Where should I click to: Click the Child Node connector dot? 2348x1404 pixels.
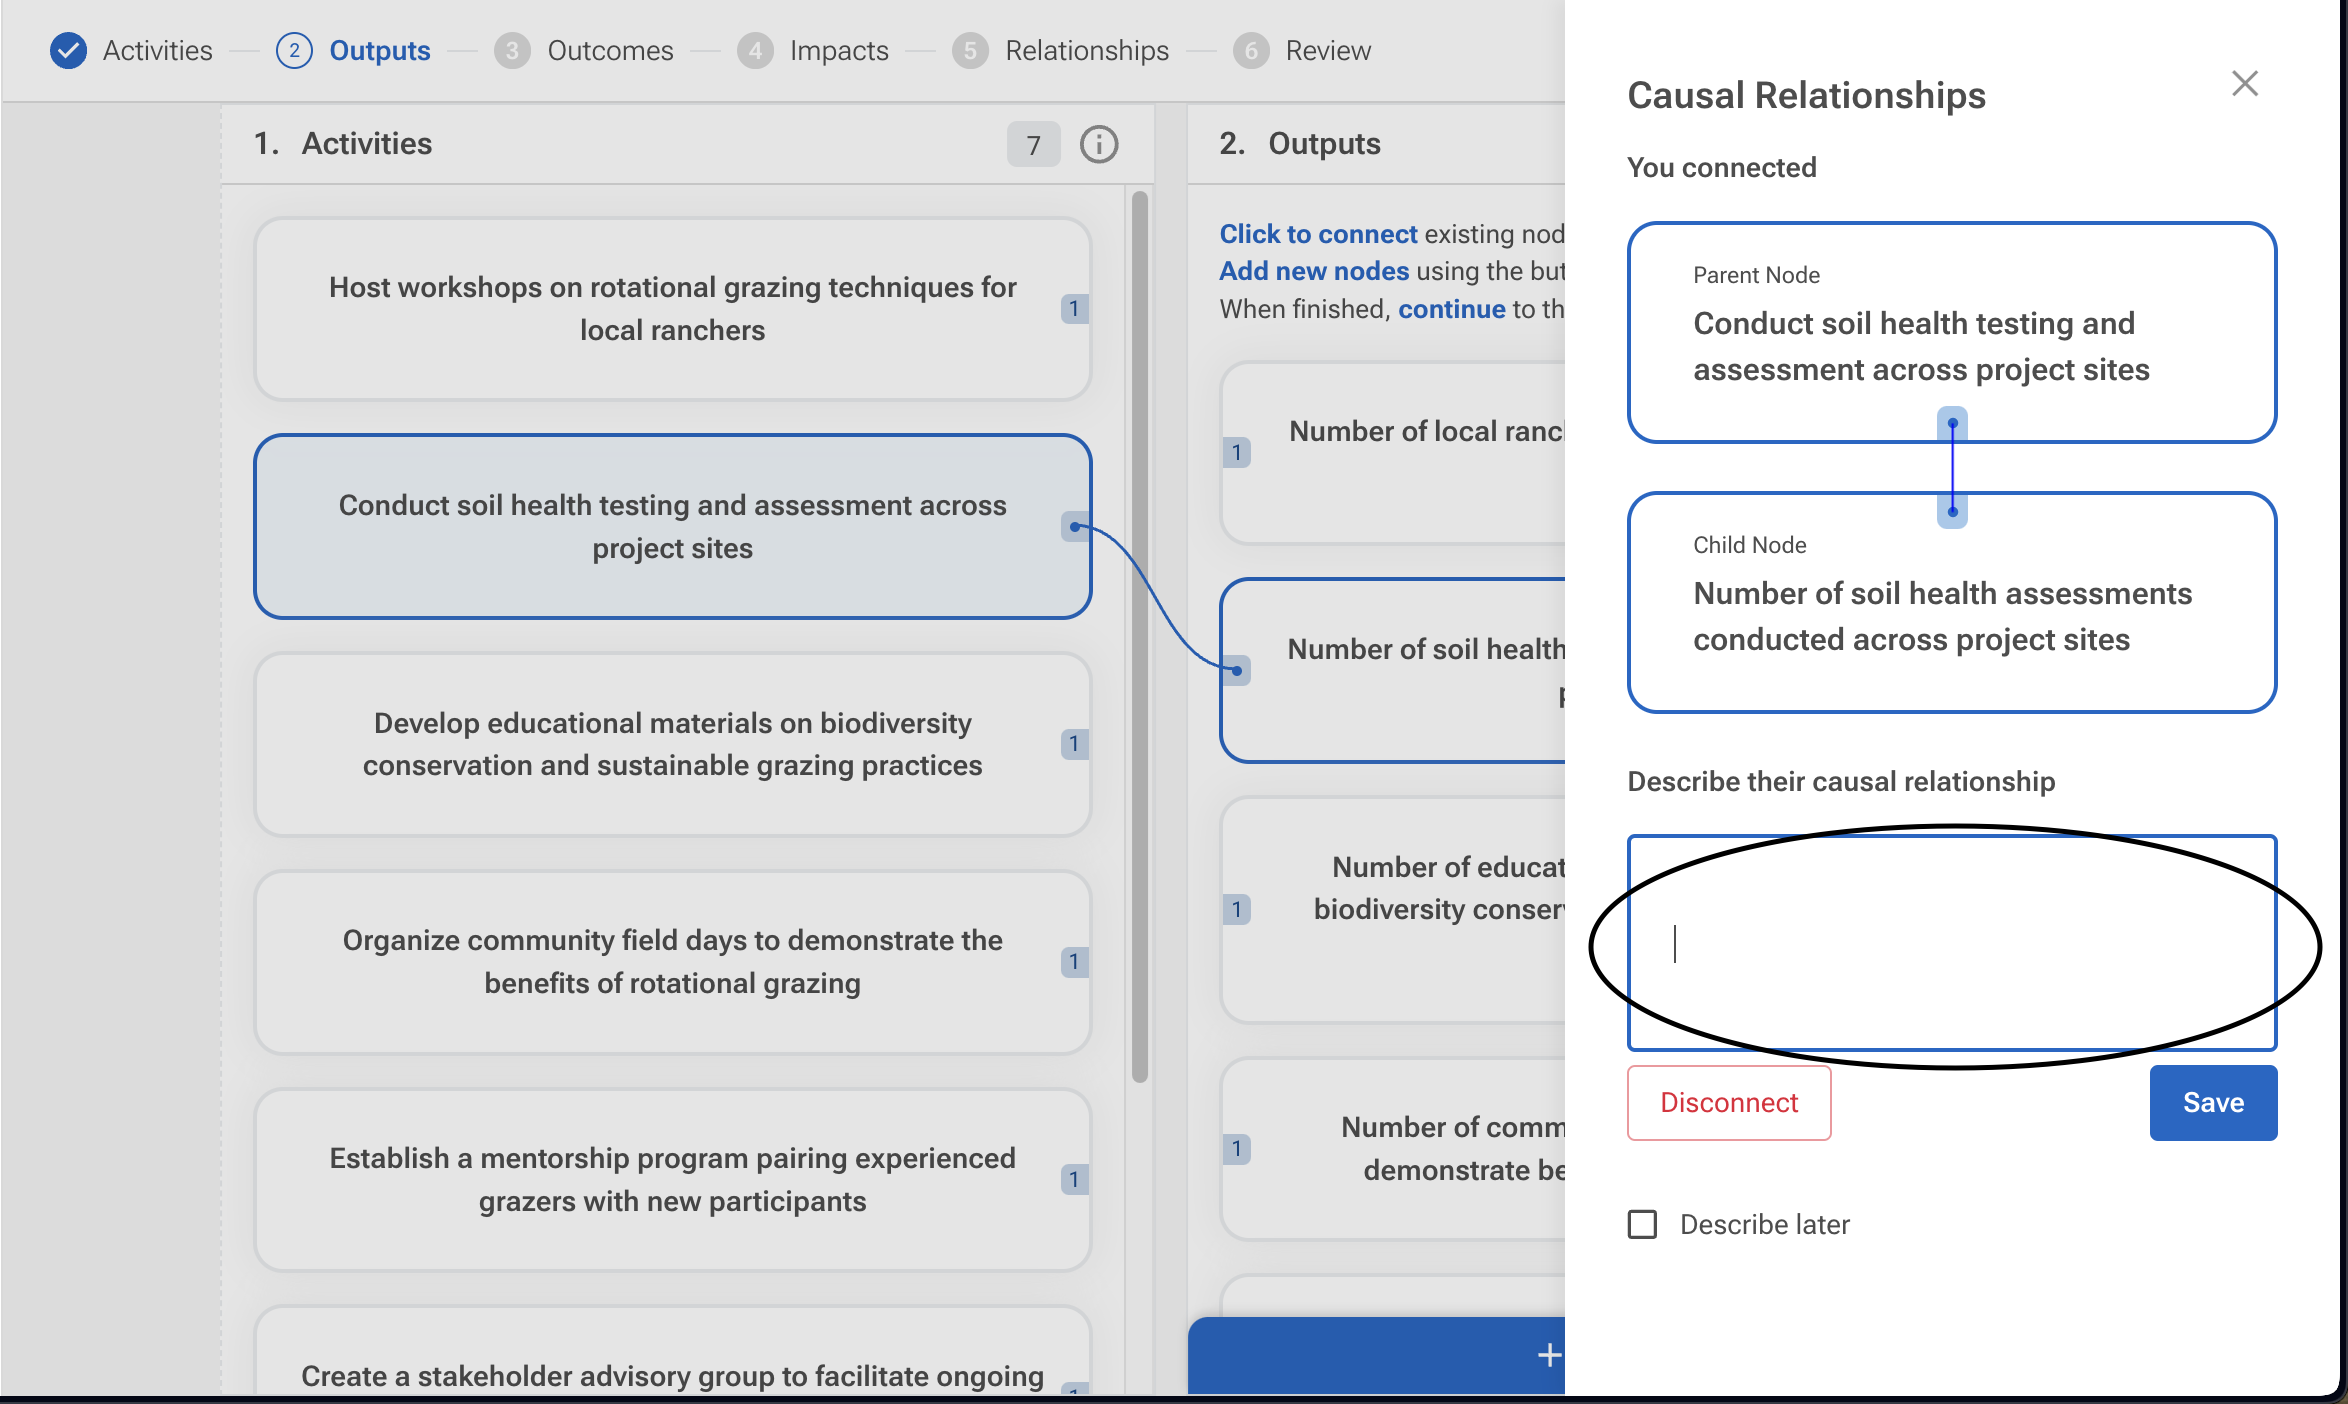coord(1952,511)
